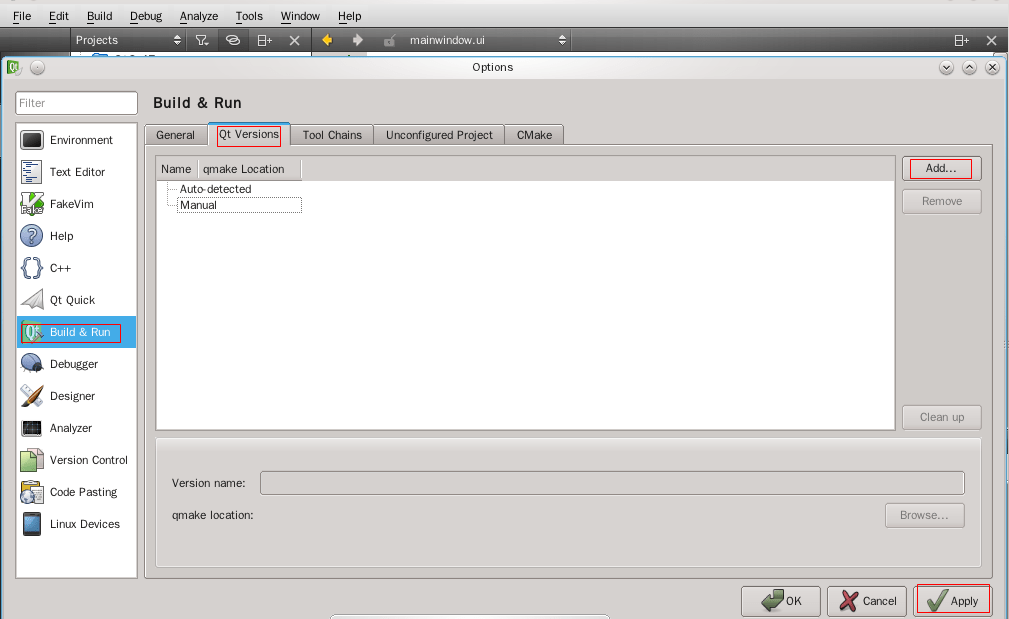Viewport: 1009px width, 619px height.
Task: Select the Help category icon
Action: (33, 235)
